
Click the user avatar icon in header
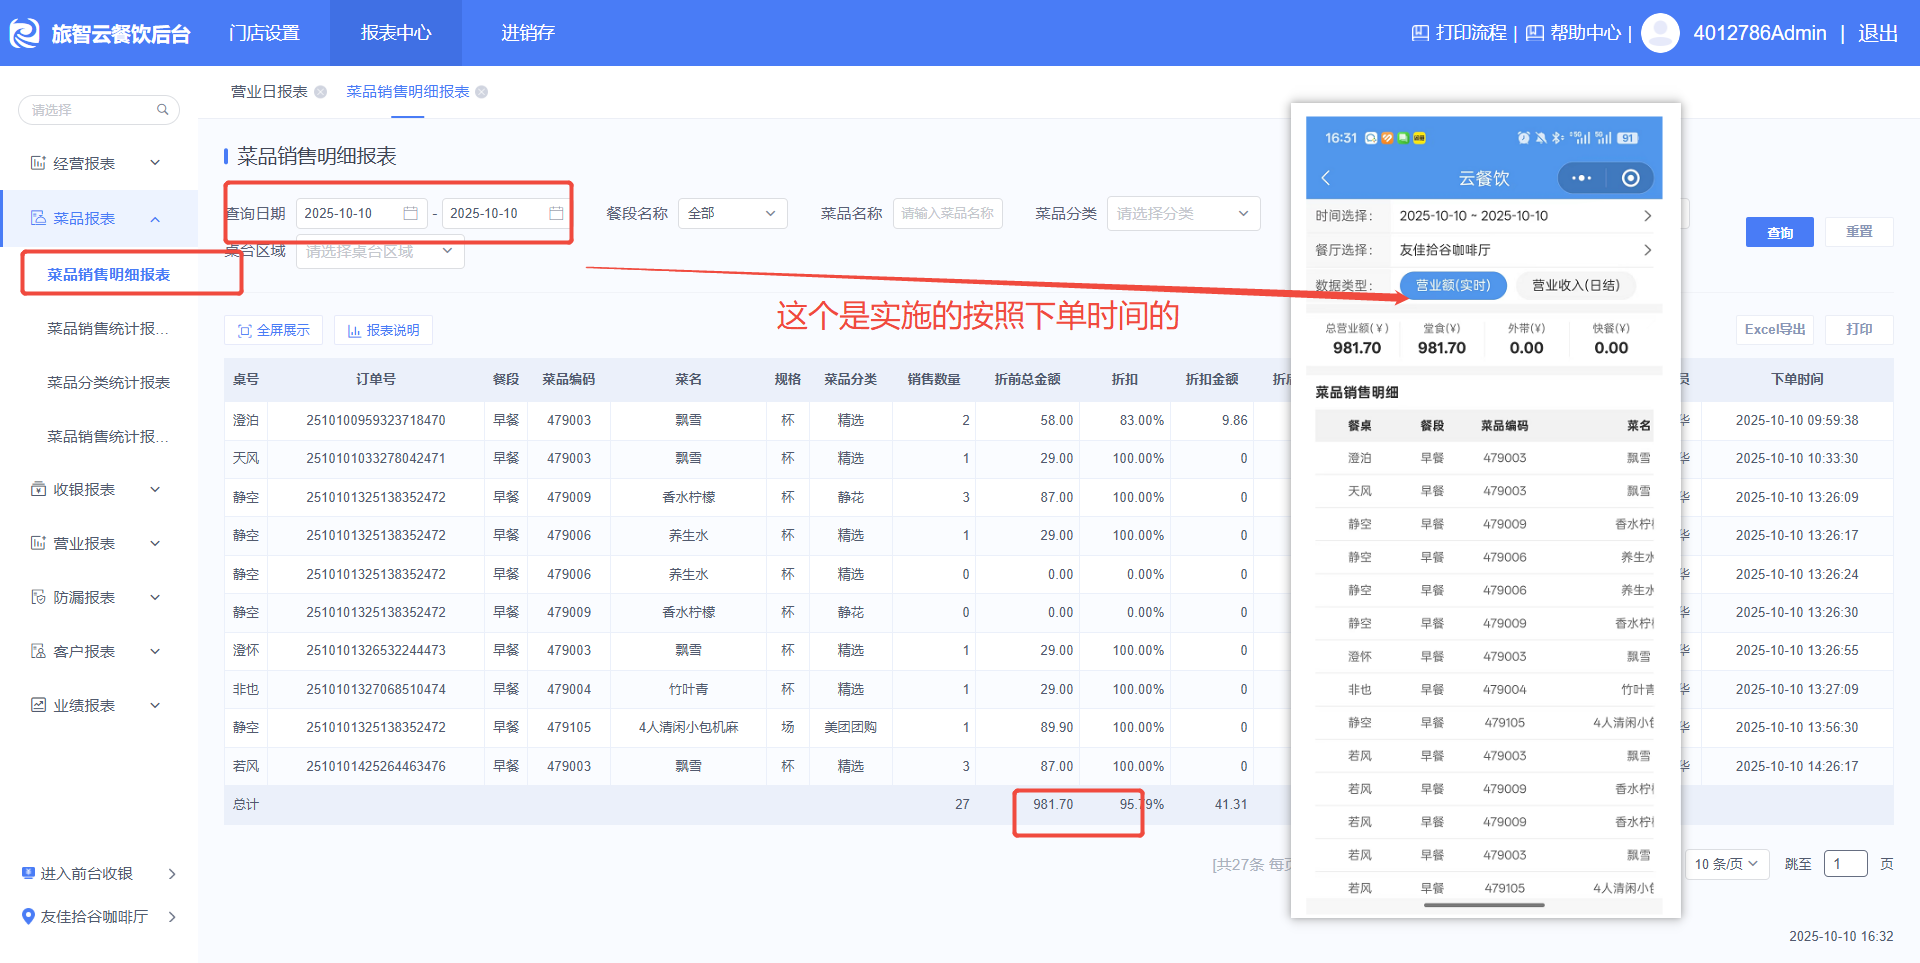click(1660, 33)
